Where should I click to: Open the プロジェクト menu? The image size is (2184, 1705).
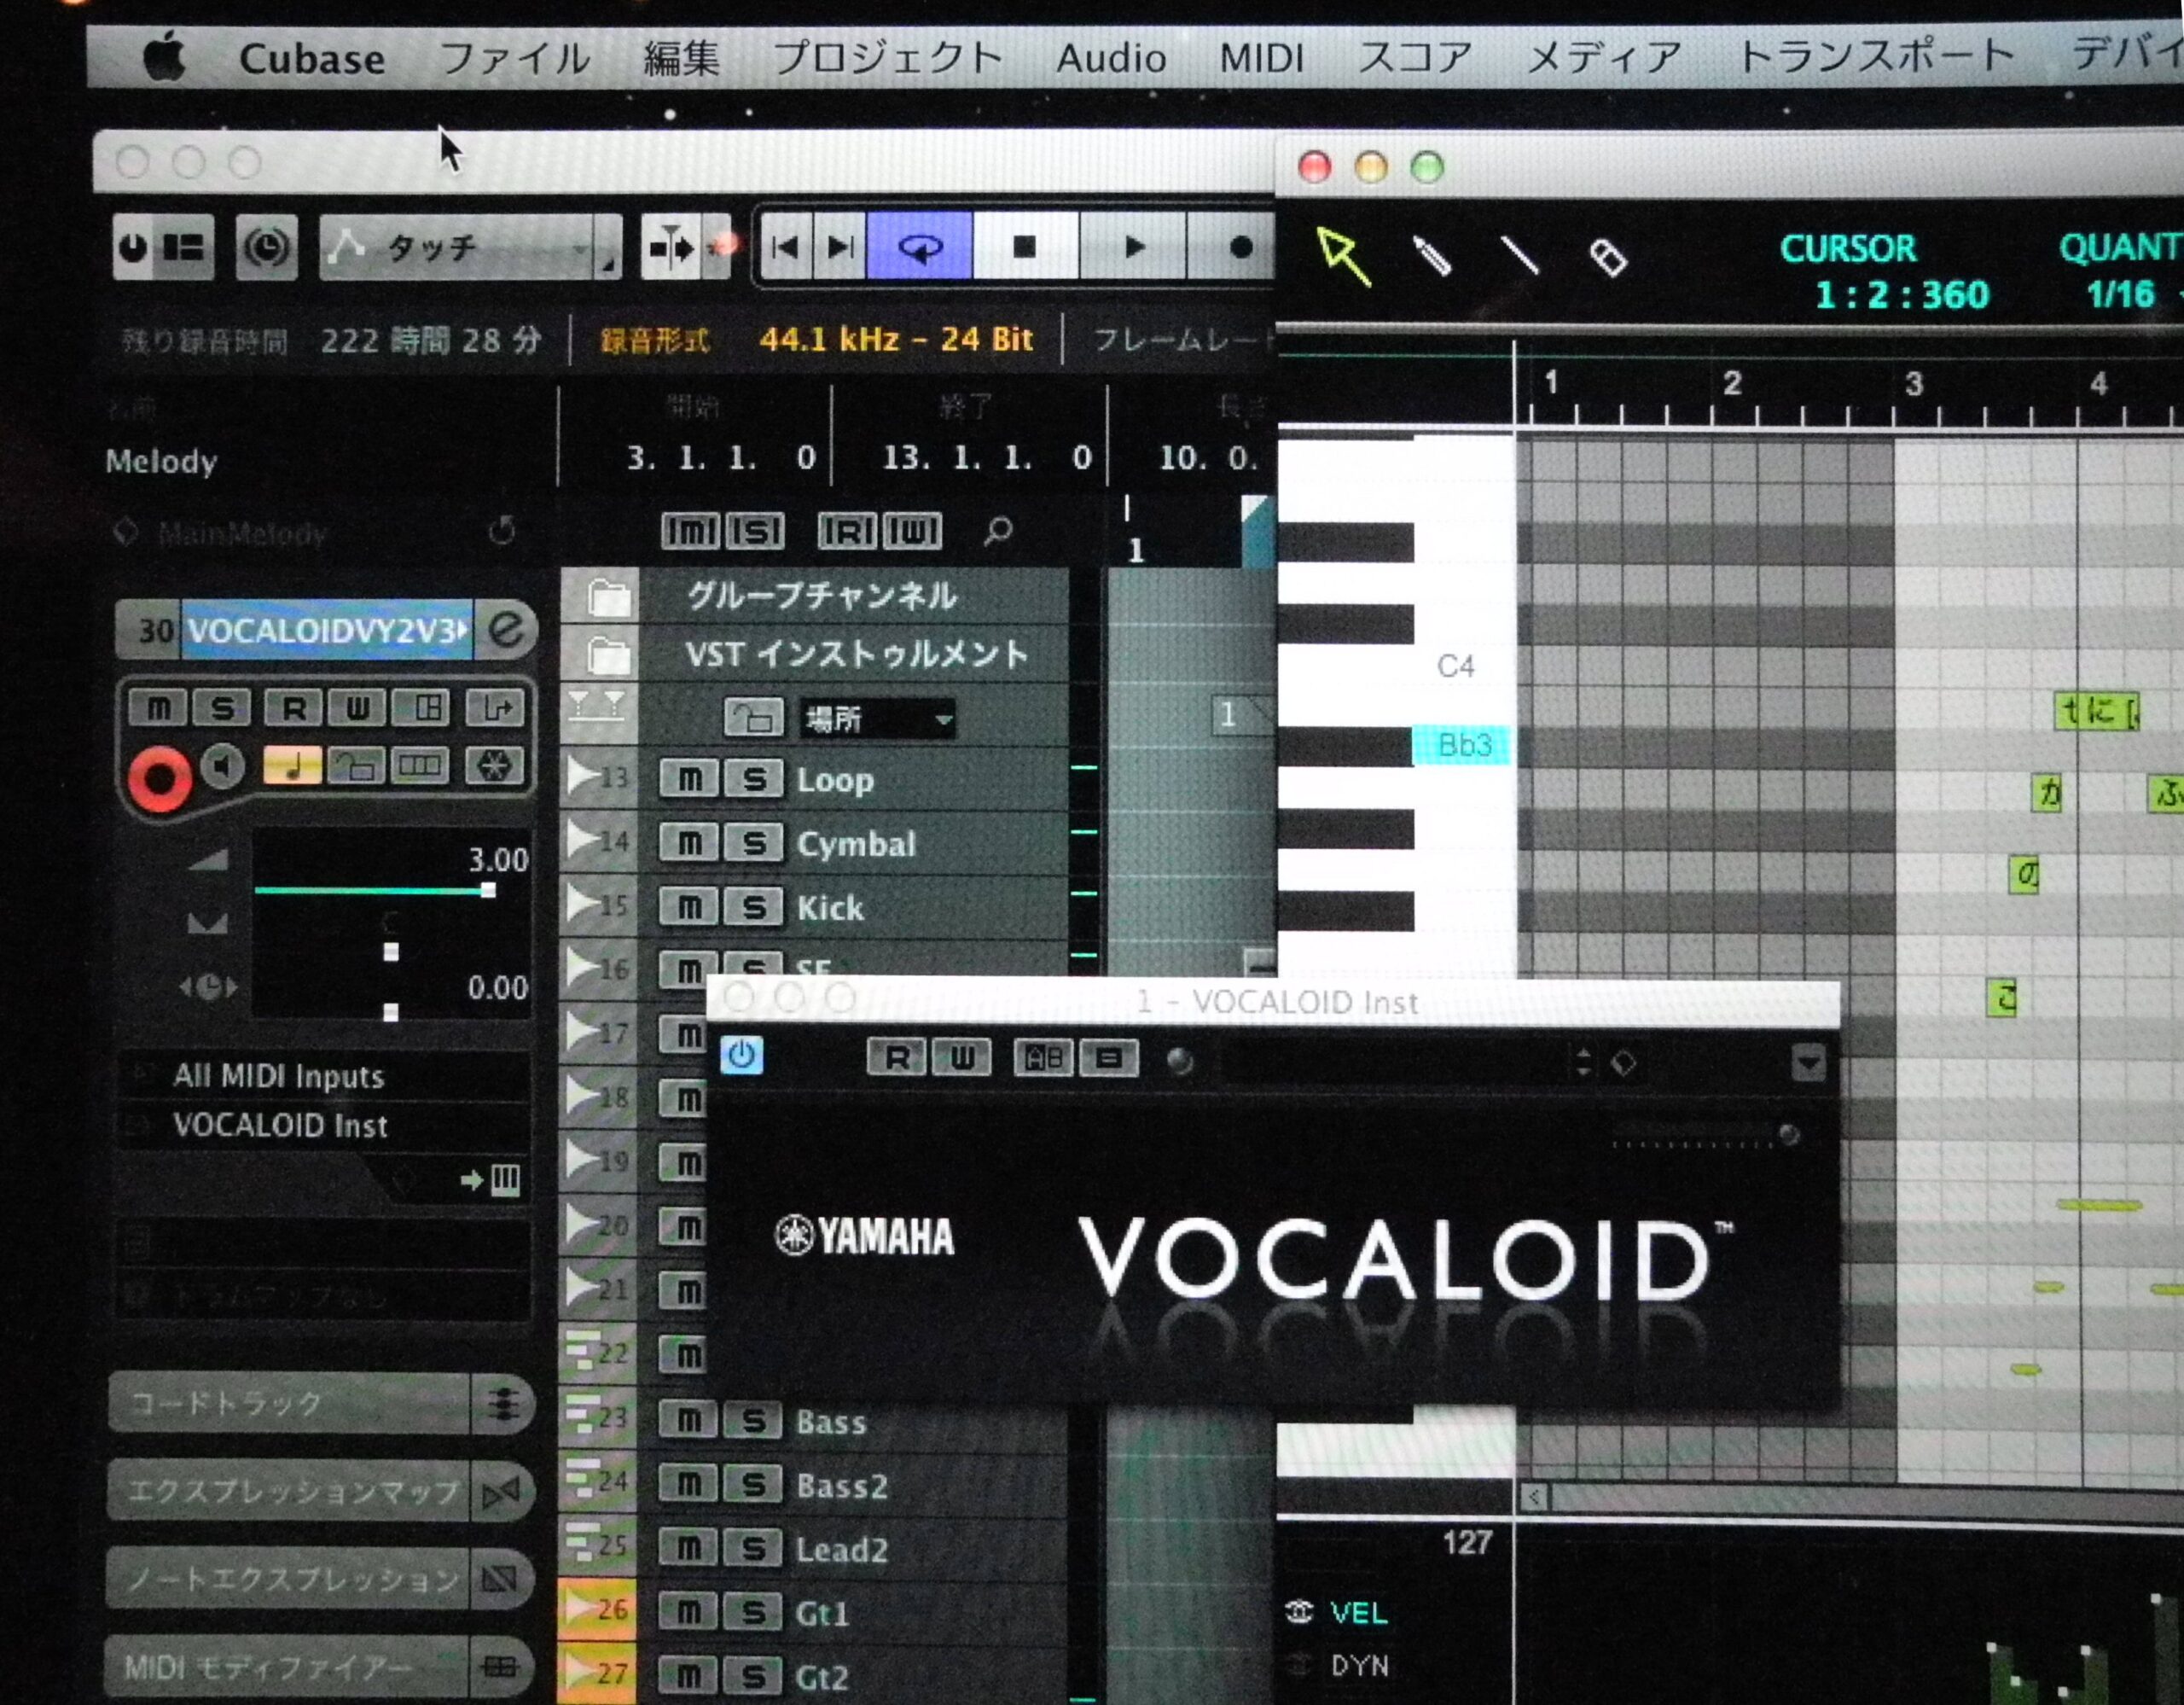point(888,57)
